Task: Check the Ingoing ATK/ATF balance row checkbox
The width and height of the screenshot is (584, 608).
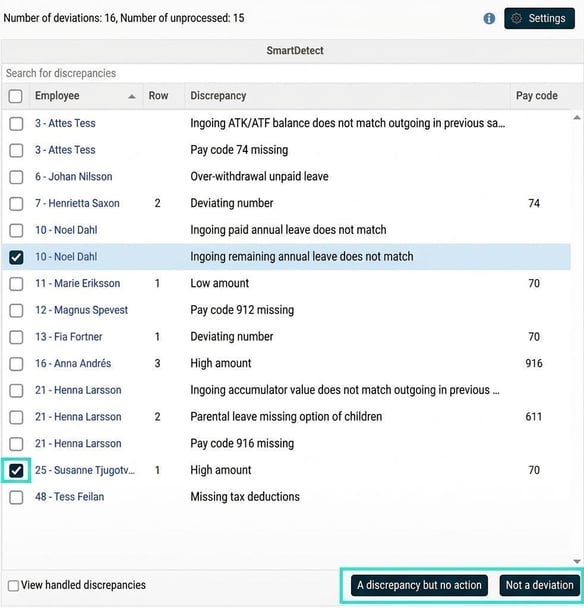Action: [16, 124]
